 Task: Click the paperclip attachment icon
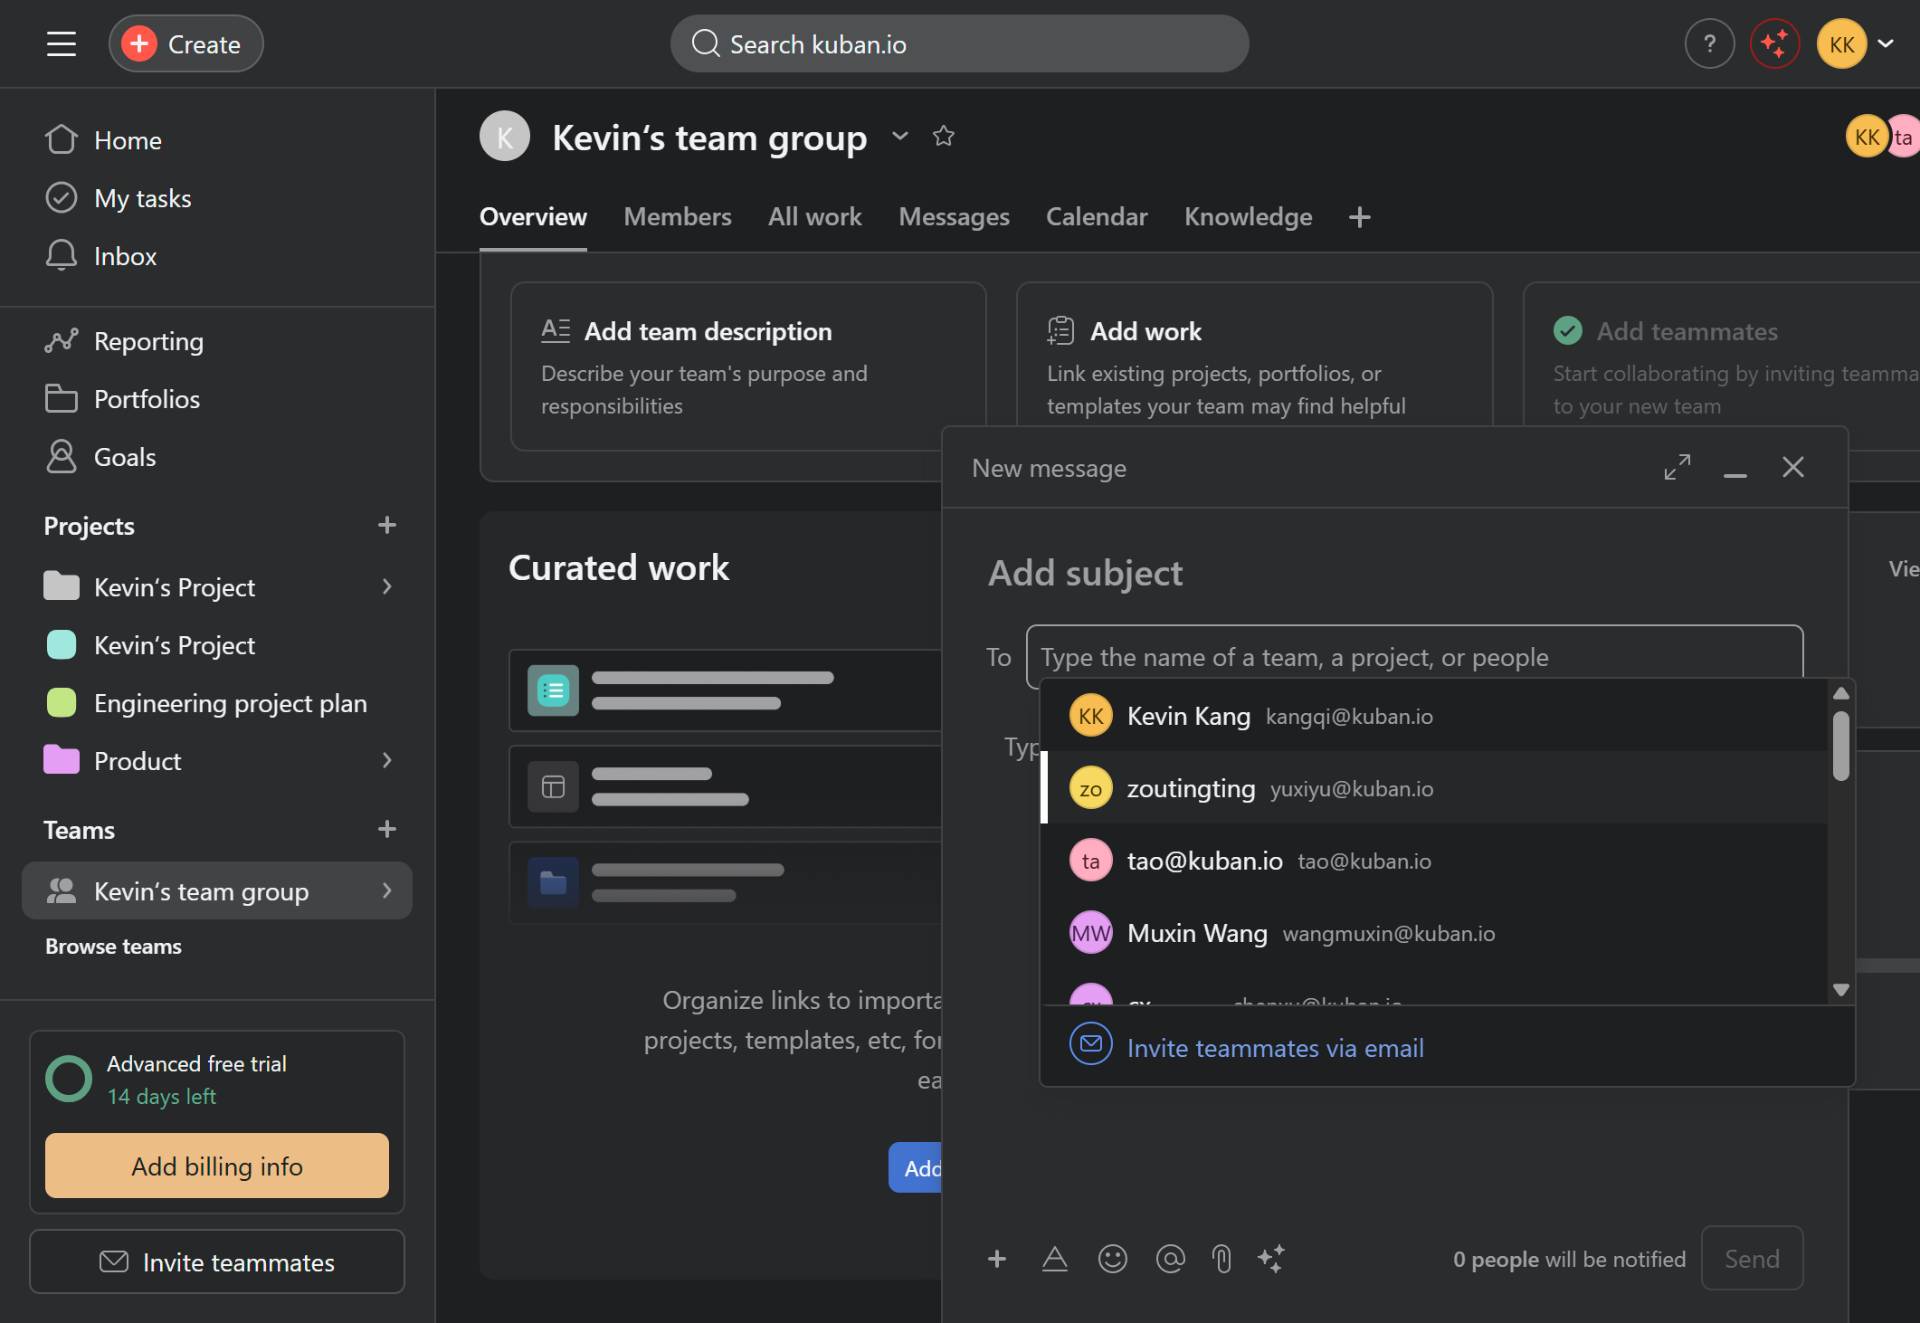point(1221,1259)
